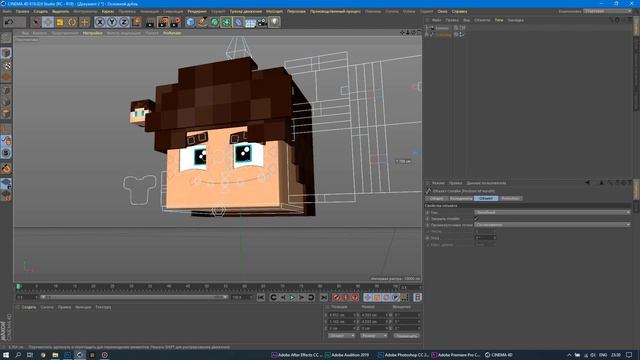This screenshot has width=640, height=360.
Task: Open the MoGraph menu
Action: (274, 11)
